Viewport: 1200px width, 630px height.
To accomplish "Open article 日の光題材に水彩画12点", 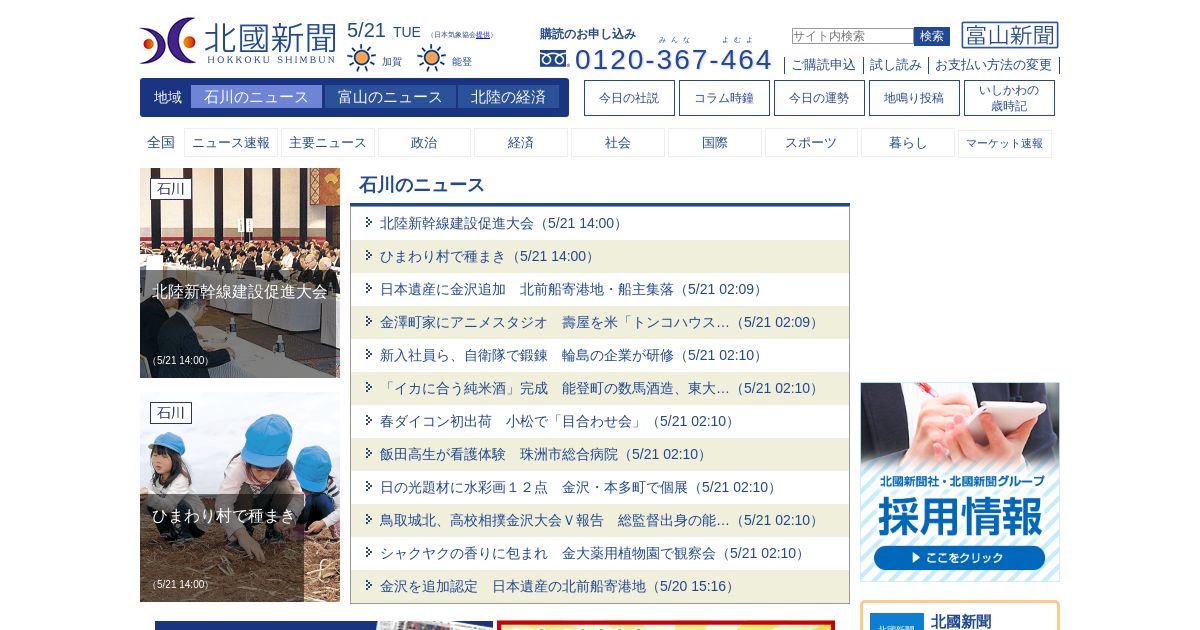I will 600,487.
